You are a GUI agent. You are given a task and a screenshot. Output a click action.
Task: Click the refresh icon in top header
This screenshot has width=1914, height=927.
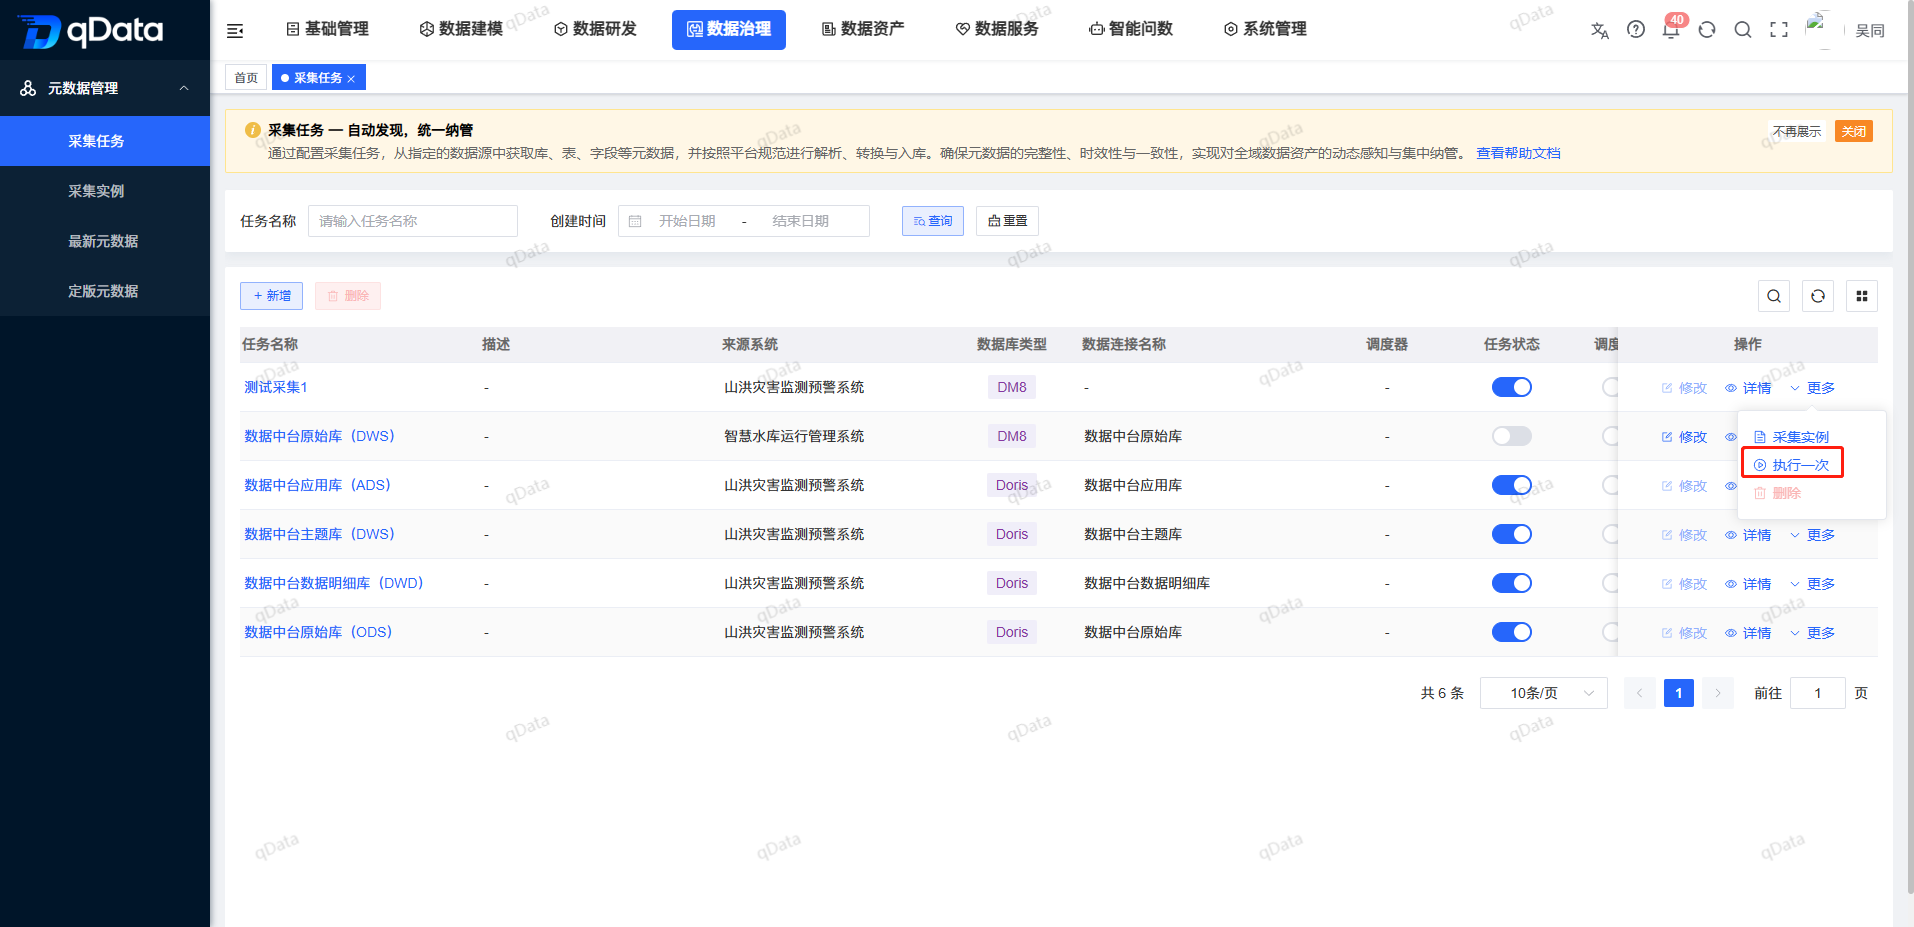pos(1707,30)
